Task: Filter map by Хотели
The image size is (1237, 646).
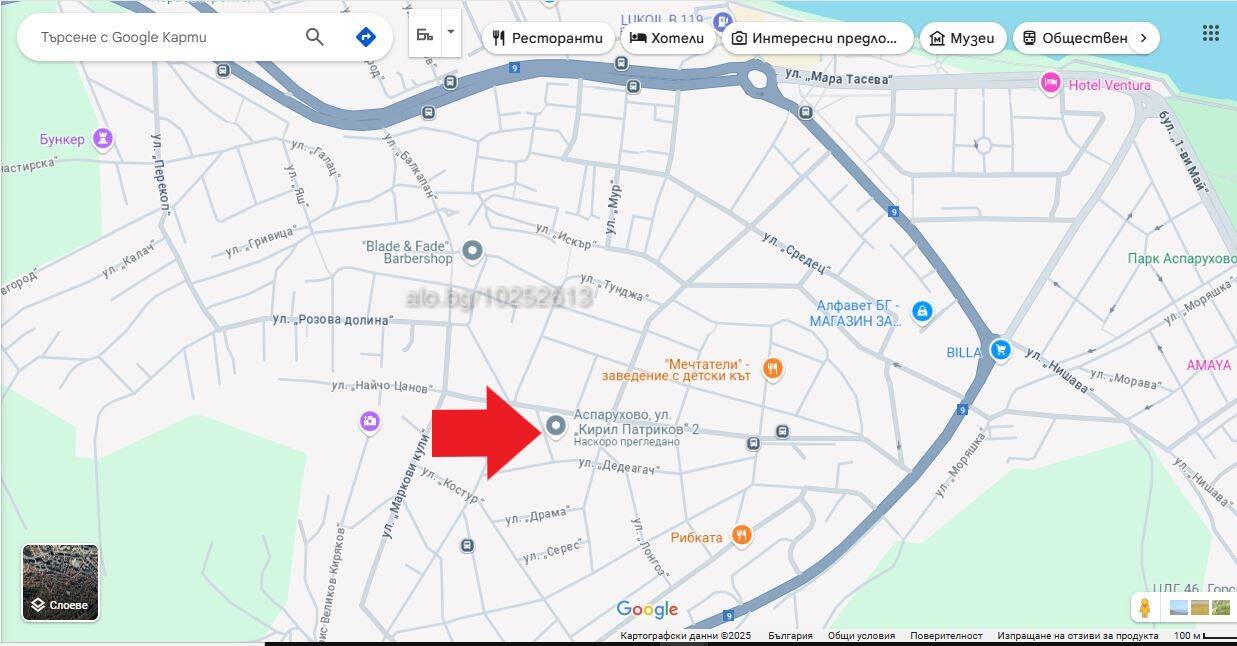Action: click(x=669, y=38)
